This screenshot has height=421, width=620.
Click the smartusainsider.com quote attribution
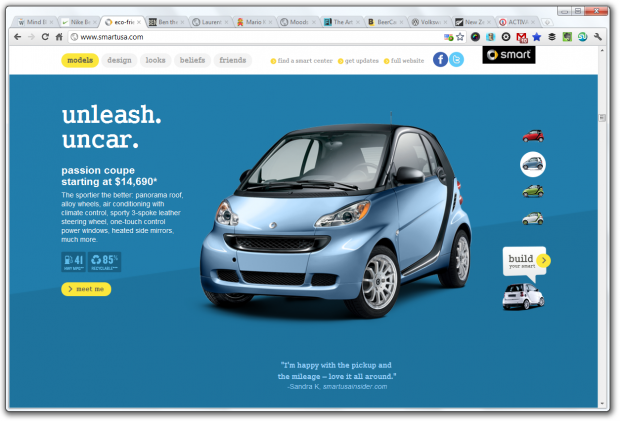pos(337,387)
